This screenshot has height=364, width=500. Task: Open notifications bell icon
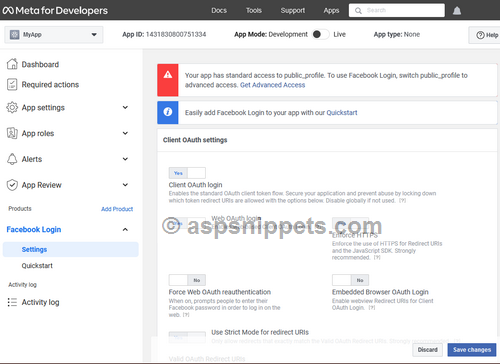click(457, 11)
